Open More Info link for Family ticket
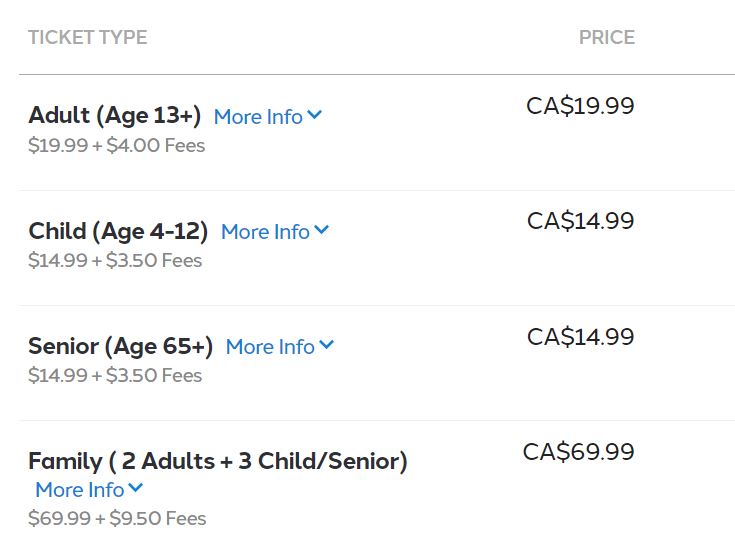This screenshot has height=554, width=735. pyautogui.click(x=80, y=489)
